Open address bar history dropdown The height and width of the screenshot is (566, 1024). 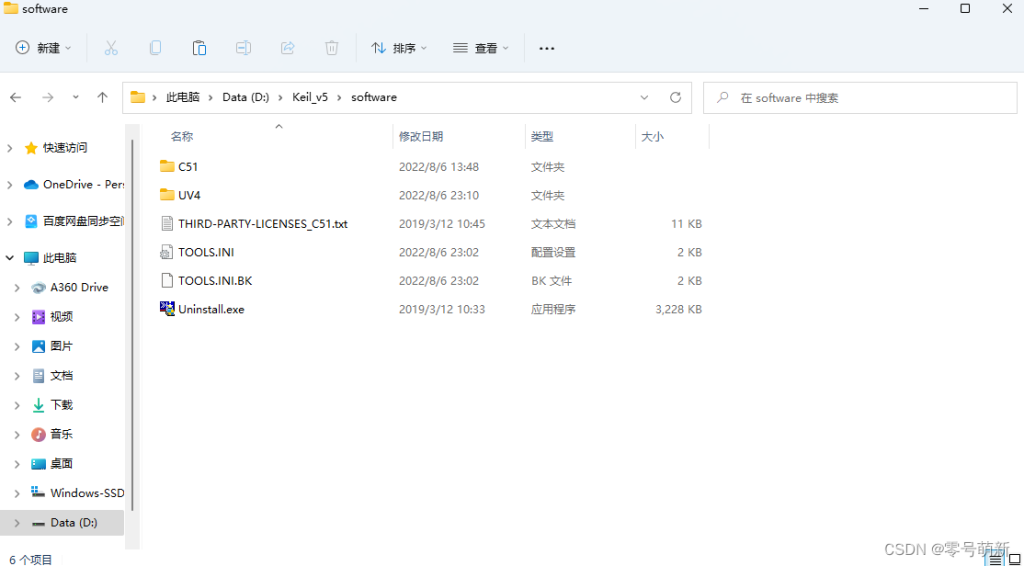pos(645,97)
